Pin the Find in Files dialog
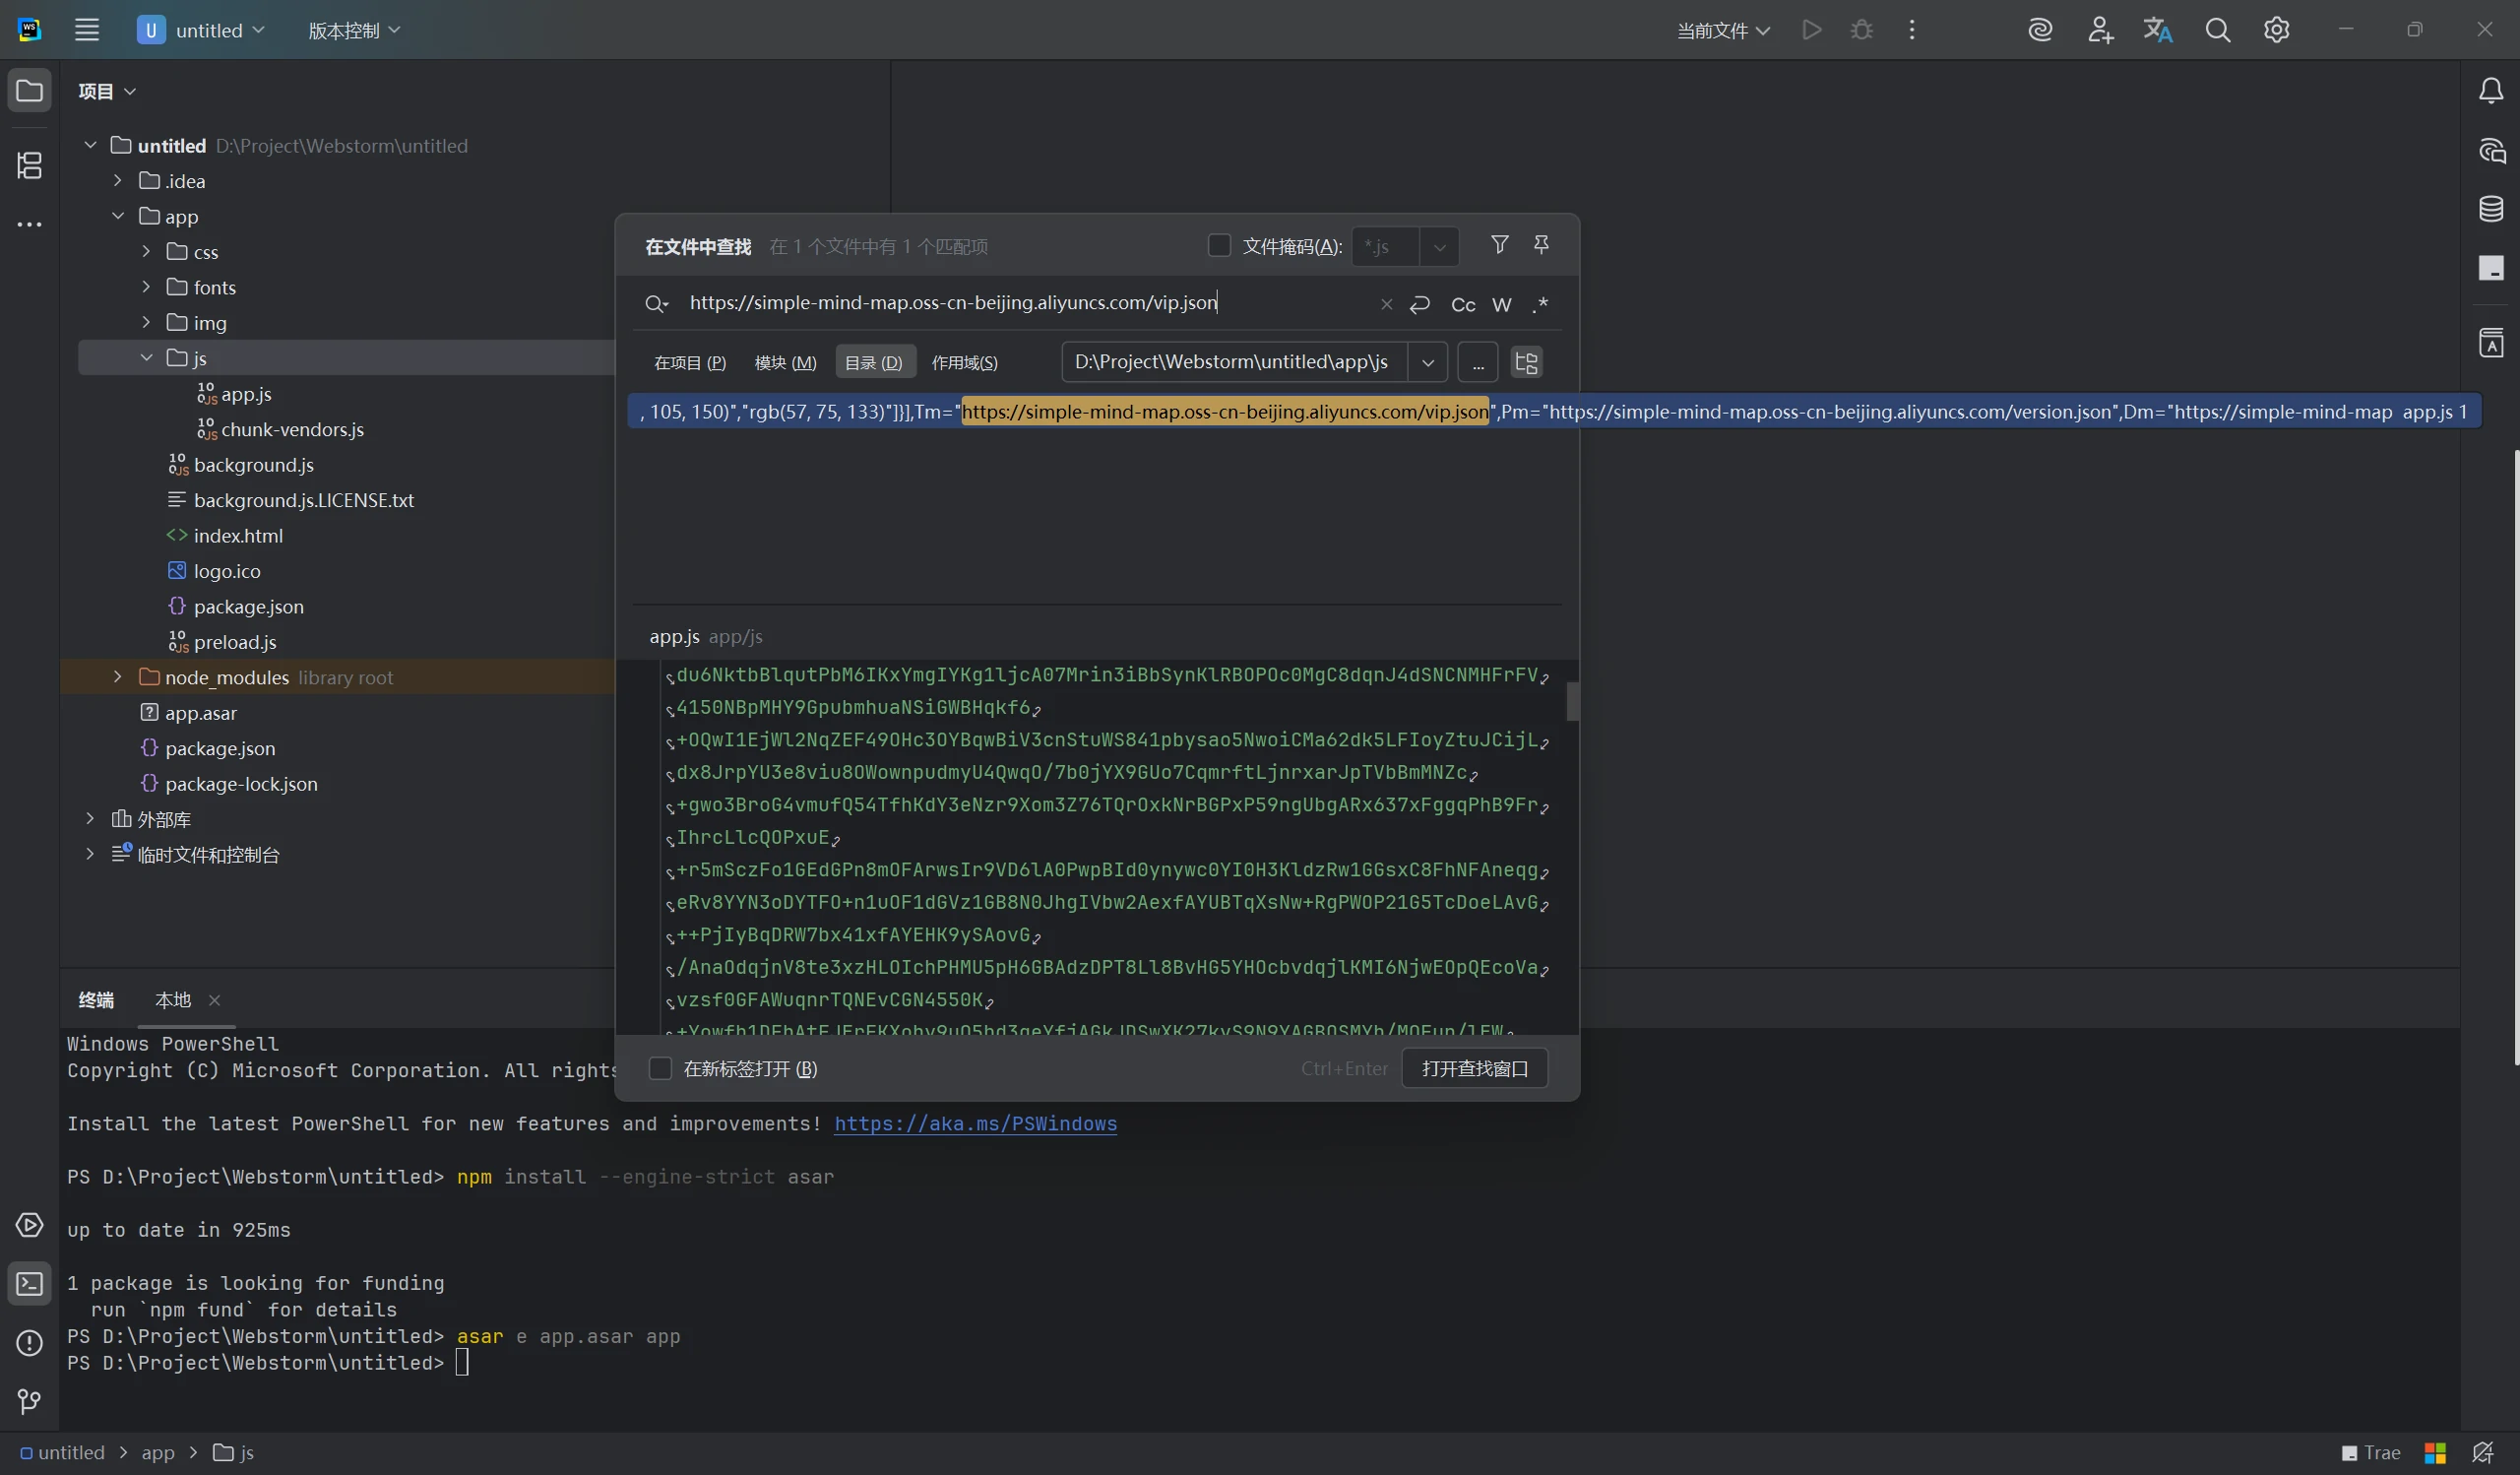Image resolution: width=2520 pixels, height=1475 pixels. coord(1541,245)
